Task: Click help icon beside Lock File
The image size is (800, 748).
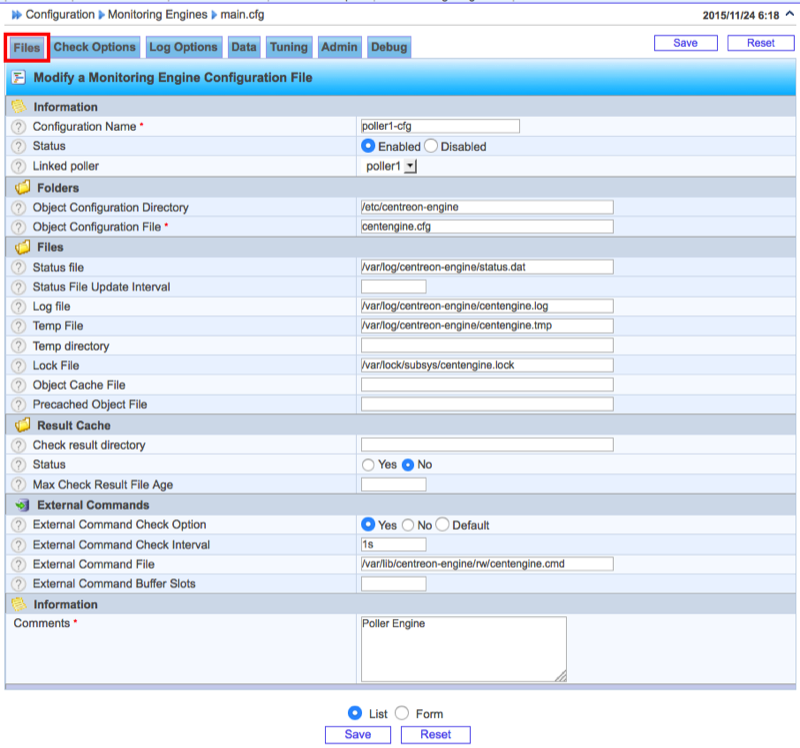Action: [x=18, y=366]
